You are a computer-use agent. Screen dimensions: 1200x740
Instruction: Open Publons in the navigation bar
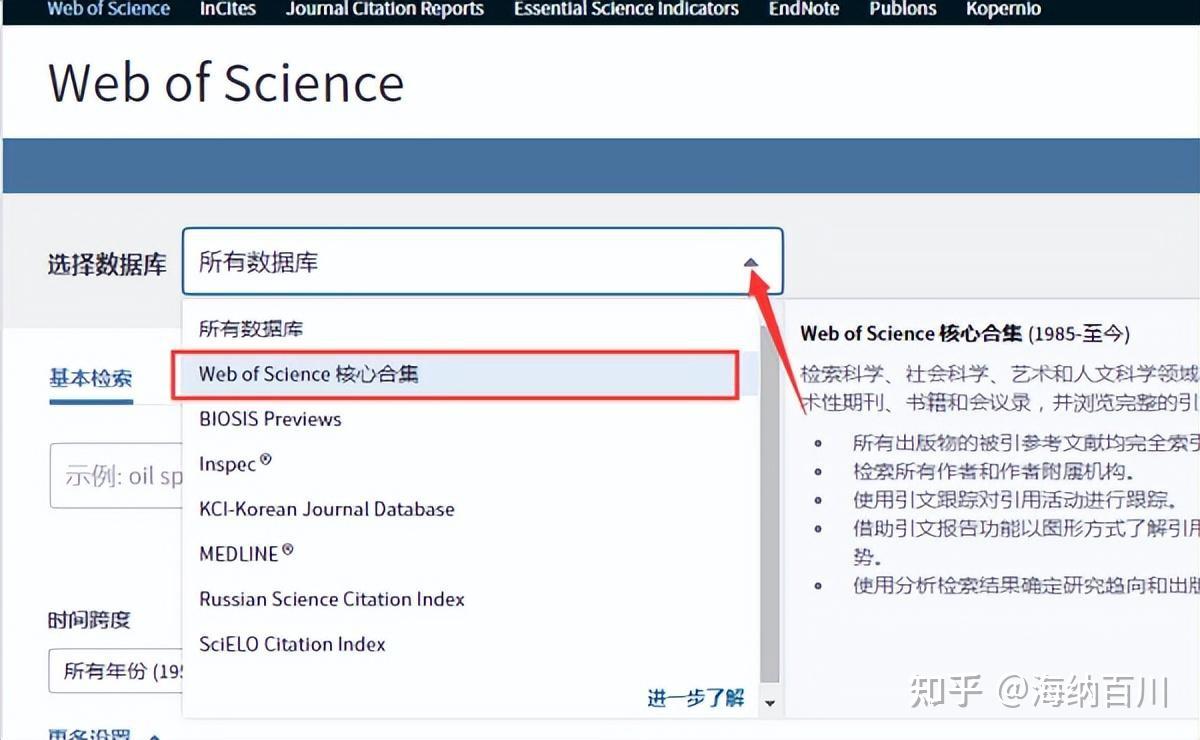click(x=902, y=9)
